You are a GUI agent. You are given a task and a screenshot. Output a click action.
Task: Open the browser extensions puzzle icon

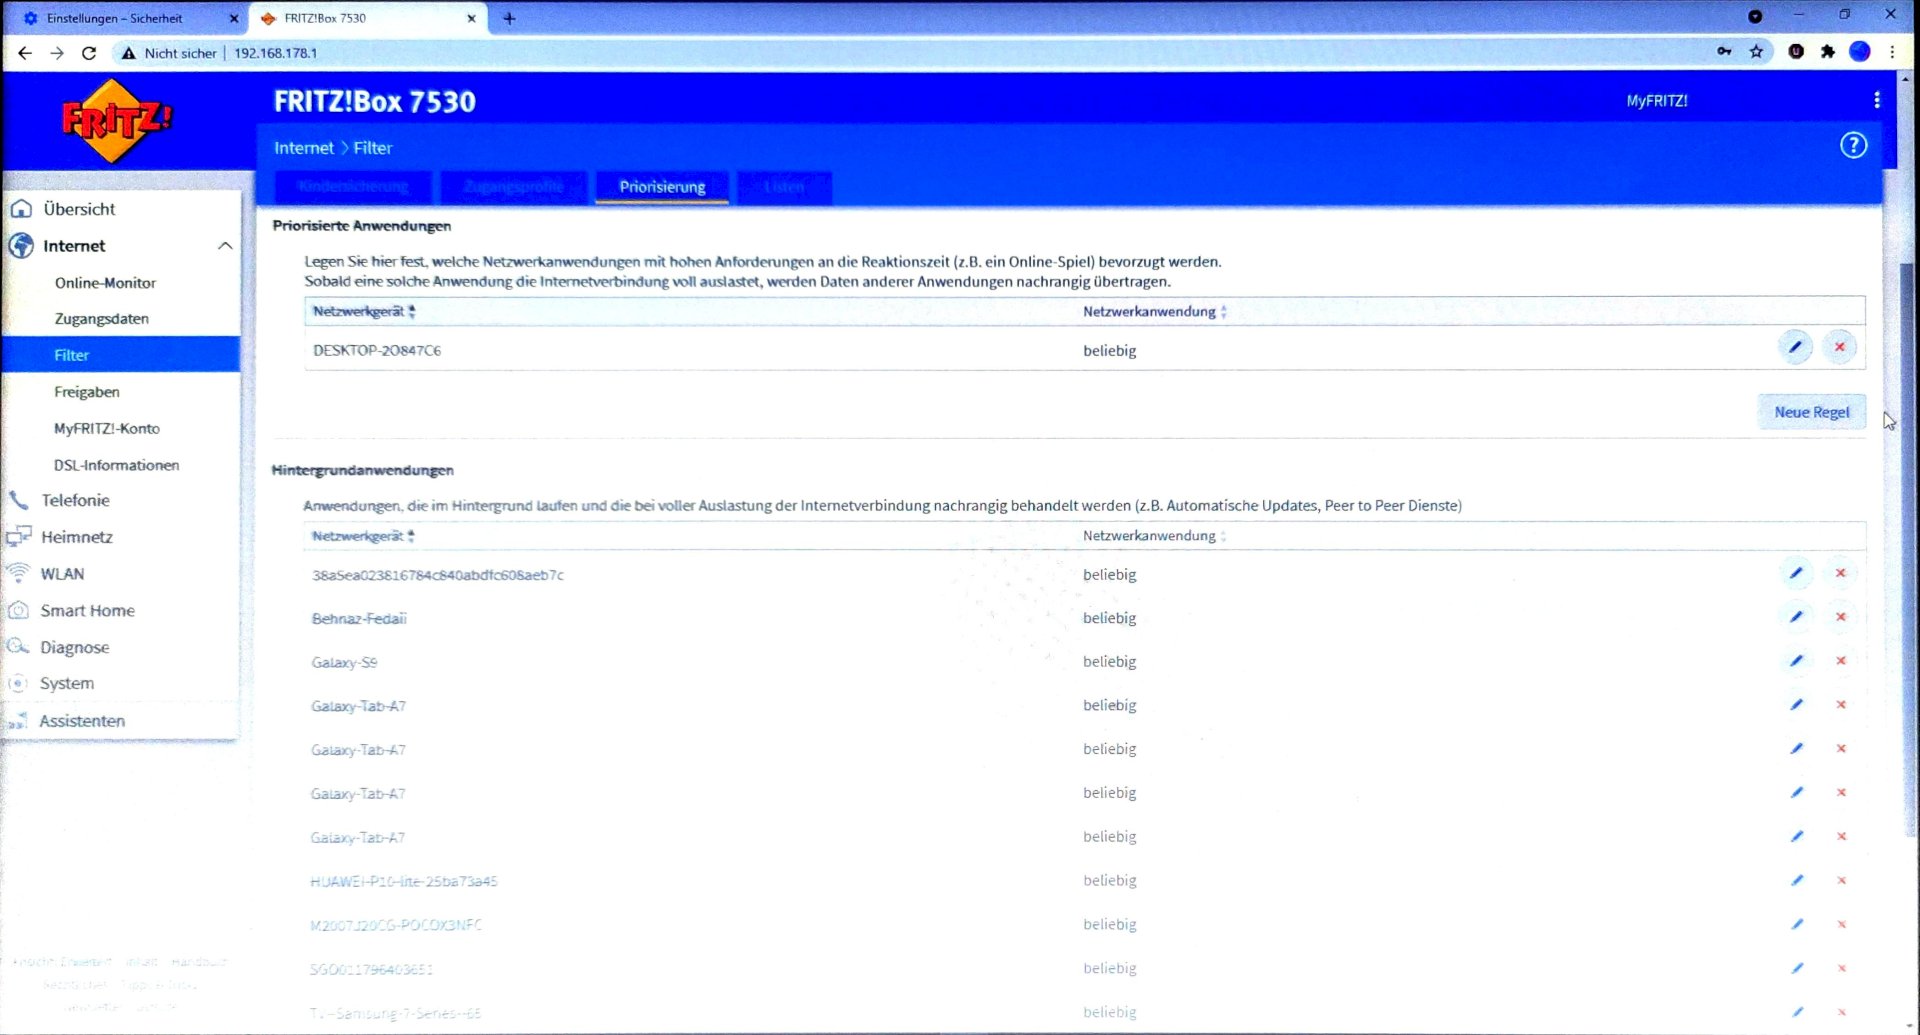pos(1827,52)
